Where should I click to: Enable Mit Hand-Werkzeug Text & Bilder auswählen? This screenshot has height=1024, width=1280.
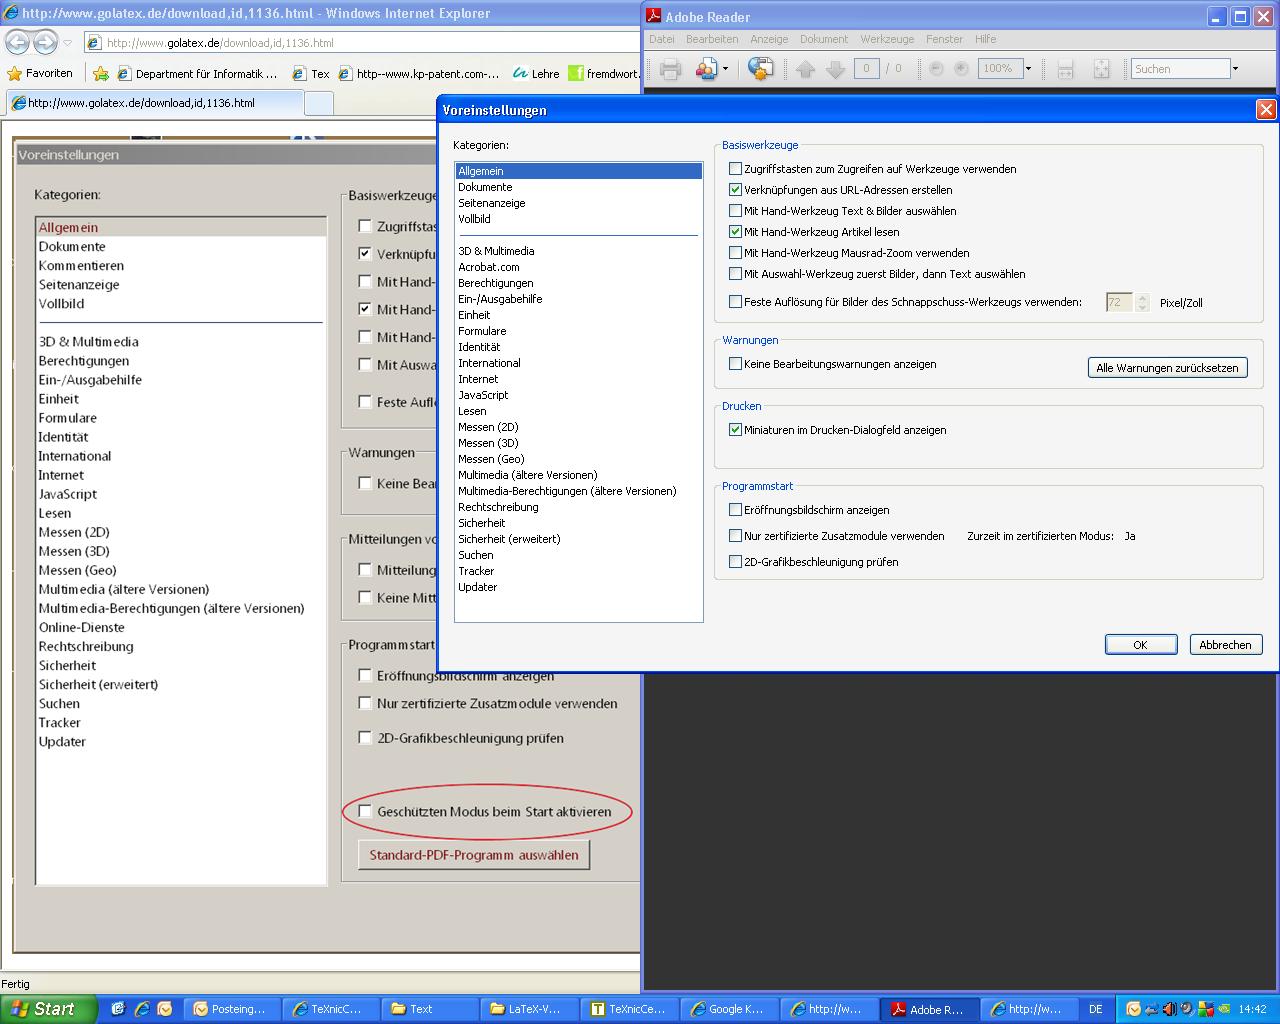point(735,211)
